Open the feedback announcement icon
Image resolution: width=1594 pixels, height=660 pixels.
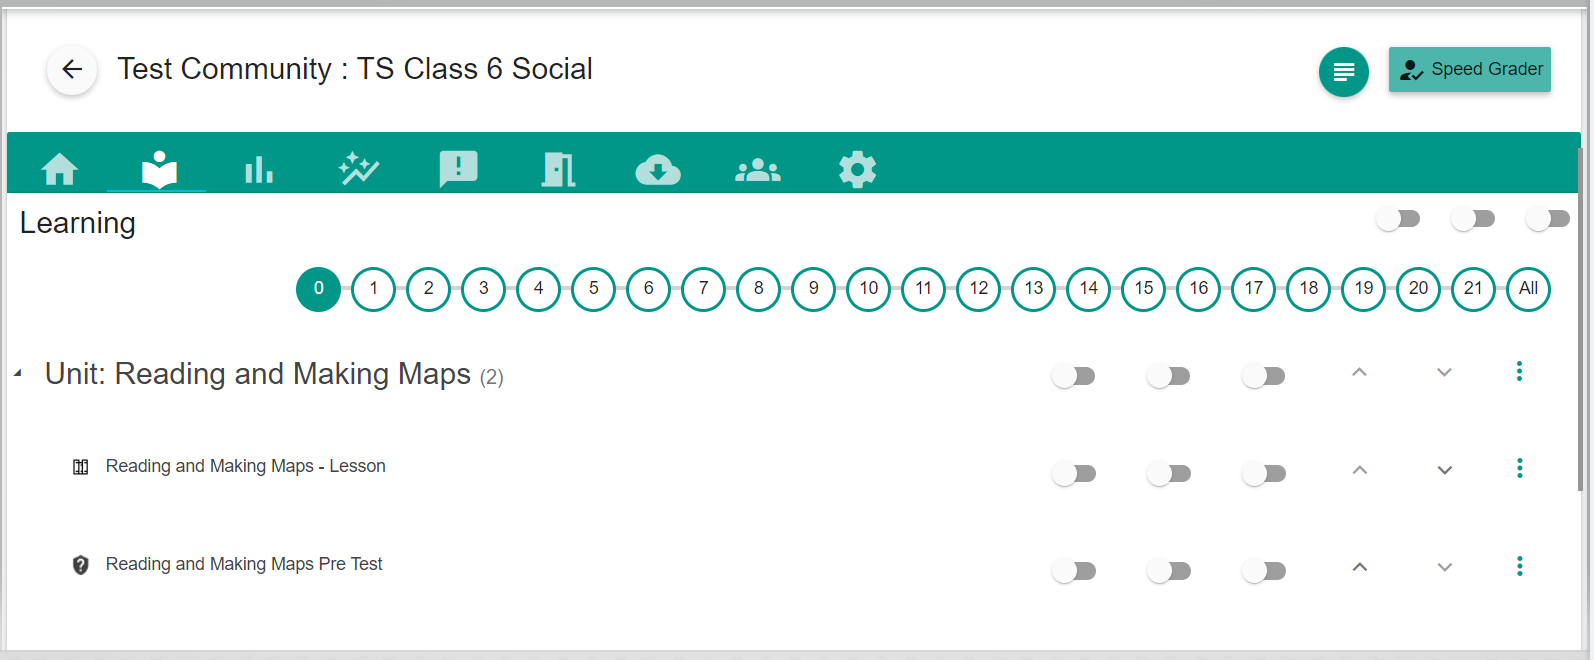[x=459, y=169]
